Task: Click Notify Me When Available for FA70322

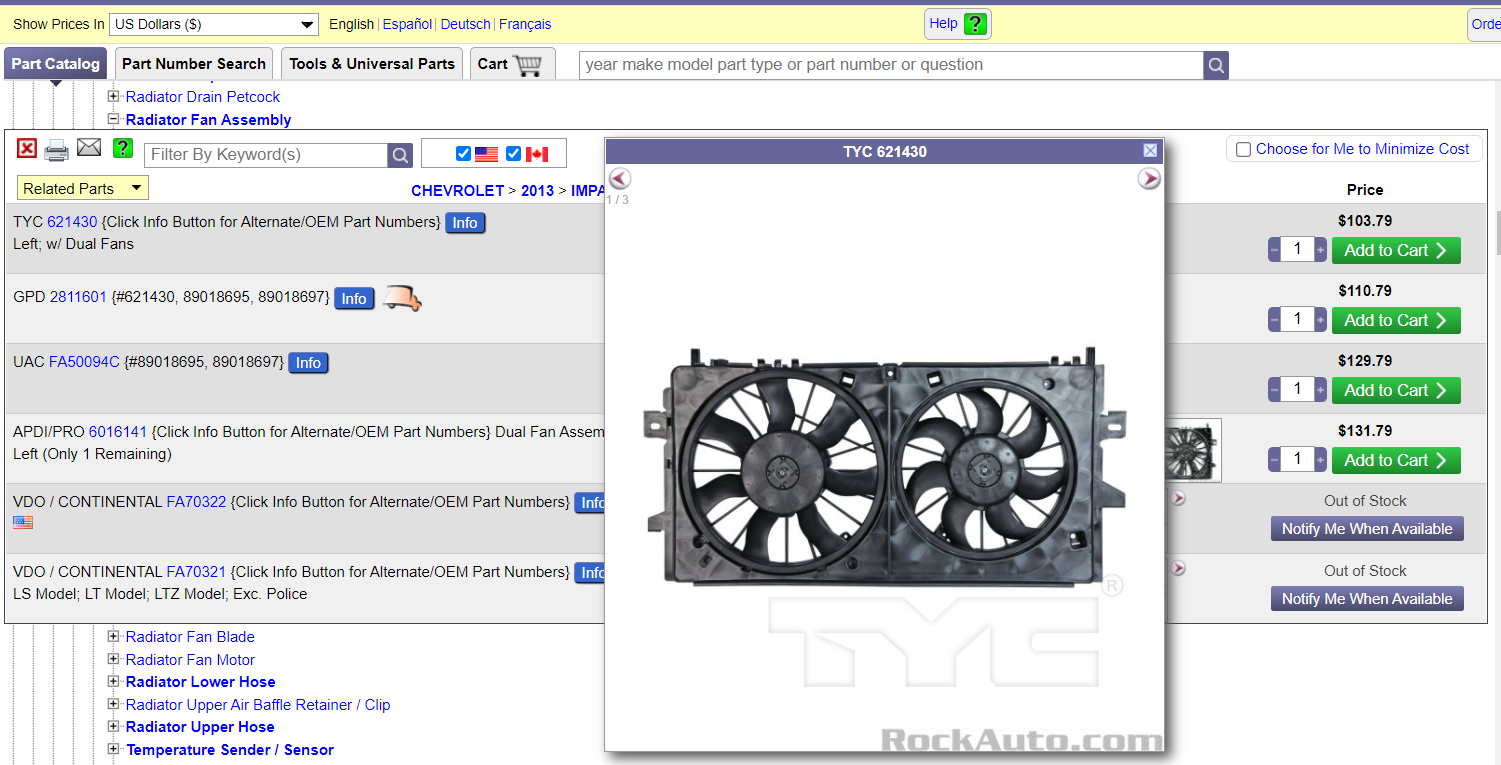Action: (x=1367, y=529)
